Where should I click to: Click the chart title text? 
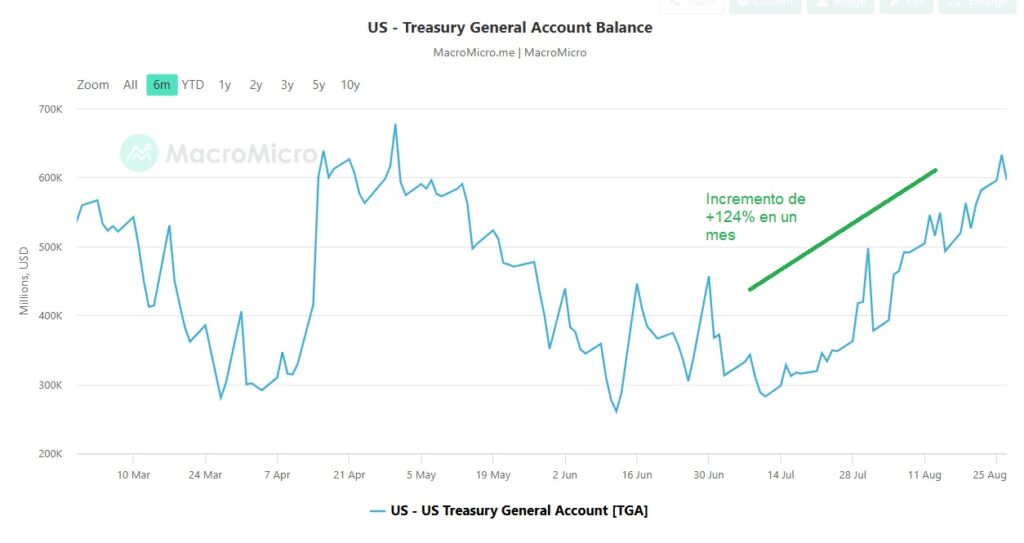(x=510, y=27)
